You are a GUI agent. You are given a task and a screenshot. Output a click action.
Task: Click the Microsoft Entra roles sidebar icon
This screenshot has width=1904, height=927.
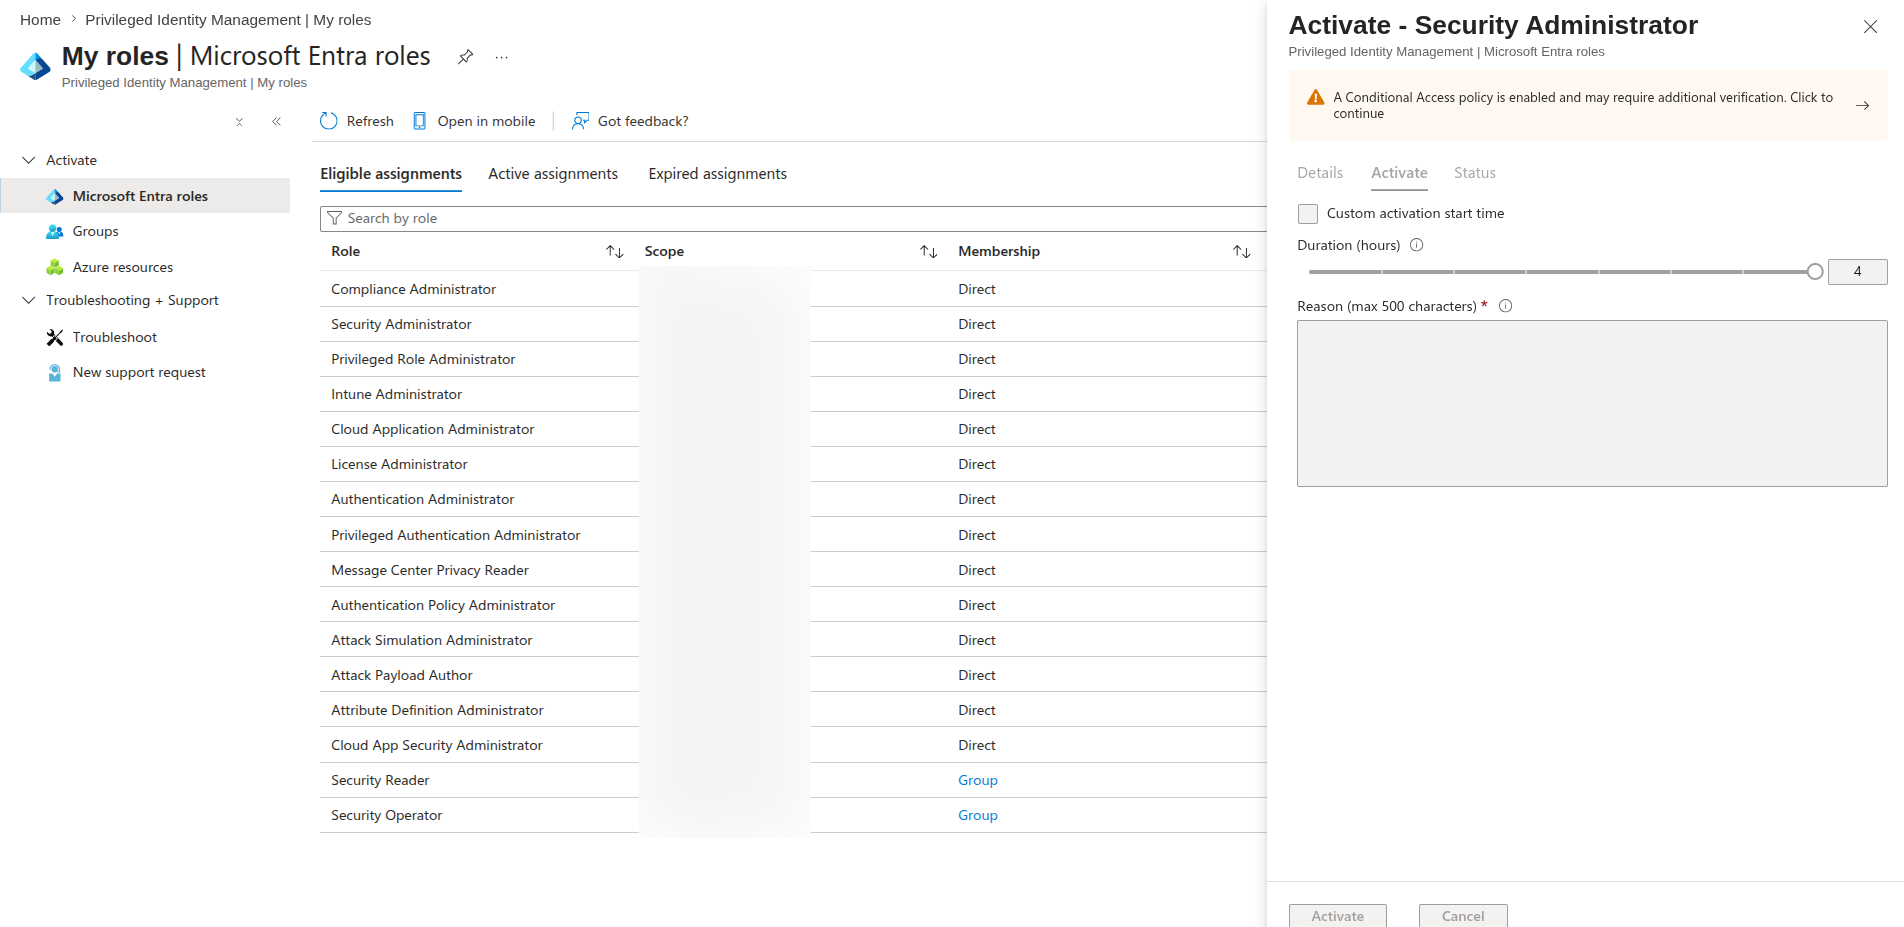[x=55, y=197]
